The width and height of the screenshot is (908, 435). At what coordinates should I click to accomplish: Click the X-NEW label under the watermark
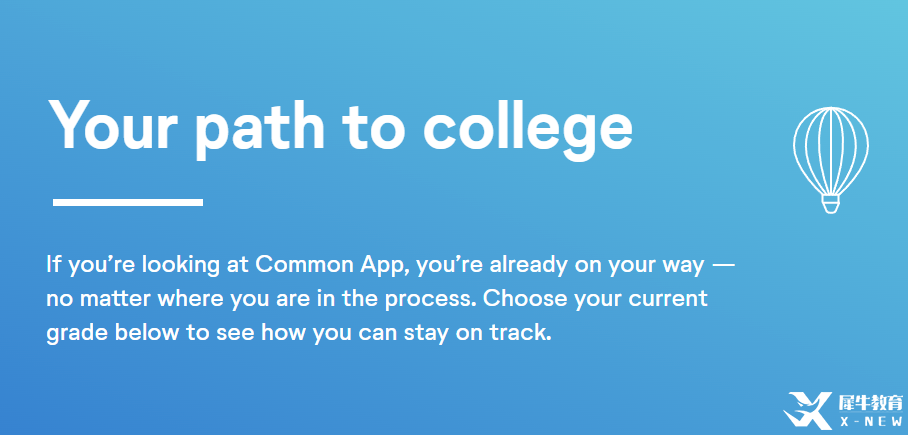870,422
